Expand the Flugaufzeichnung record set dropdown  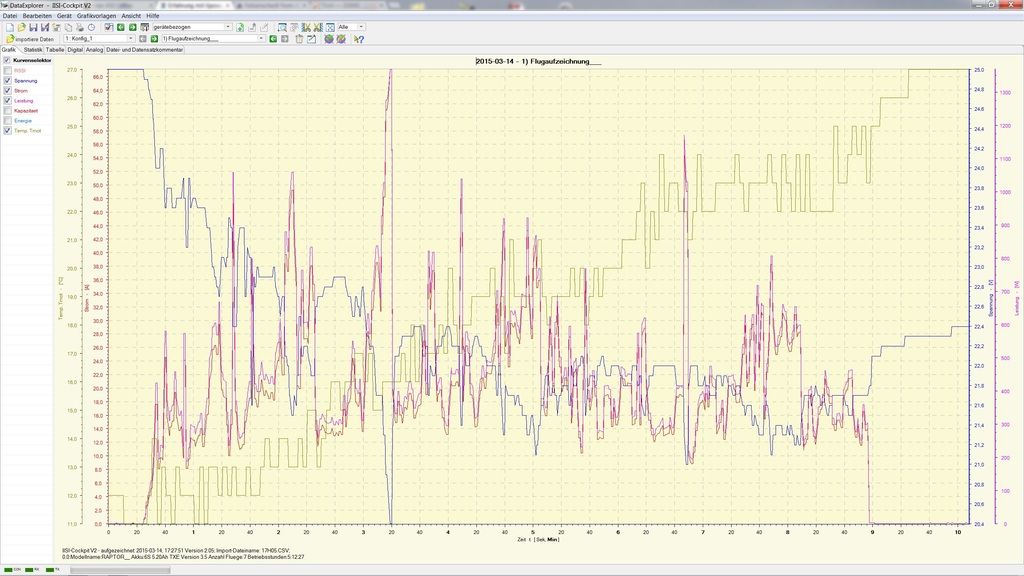261,39
